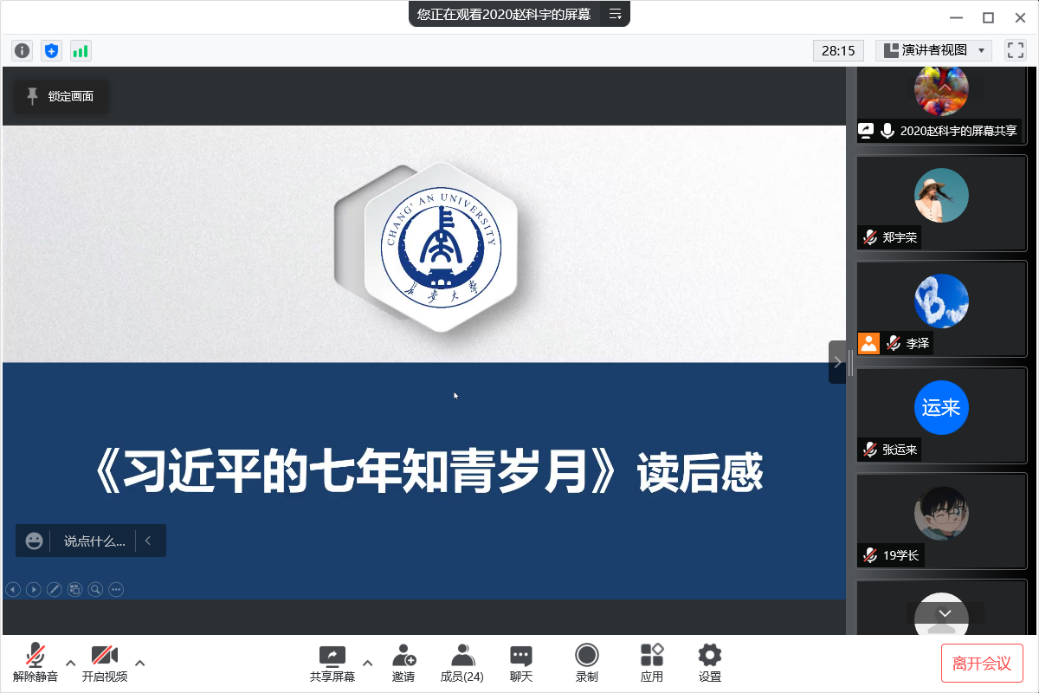Screen dimensions: 1039x693
Task: Pin the shared view (锁定画面)
Action: (61, 96)
